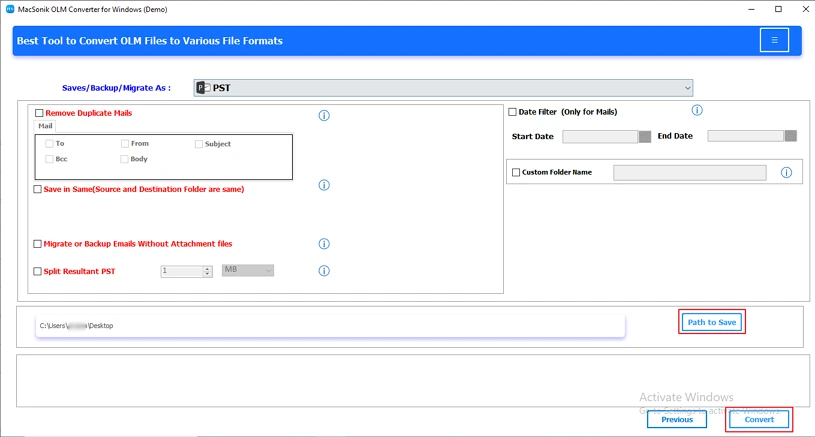Click info icon for Migrate Without Attachment files
Screen dimensions: 815x437
coord(324,244)
